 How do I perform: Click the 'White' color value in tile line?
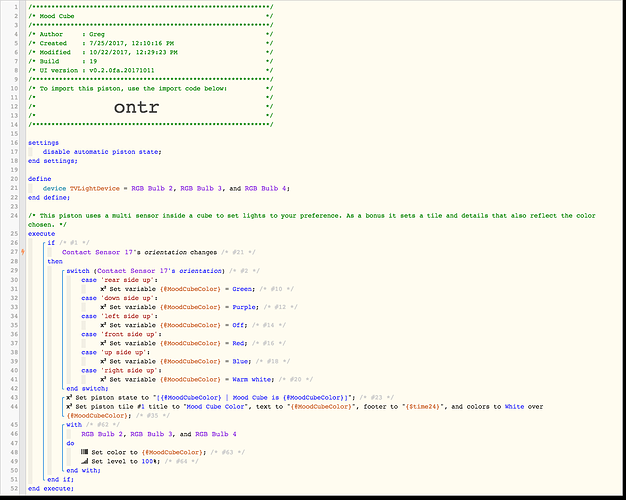click(514, 407)
